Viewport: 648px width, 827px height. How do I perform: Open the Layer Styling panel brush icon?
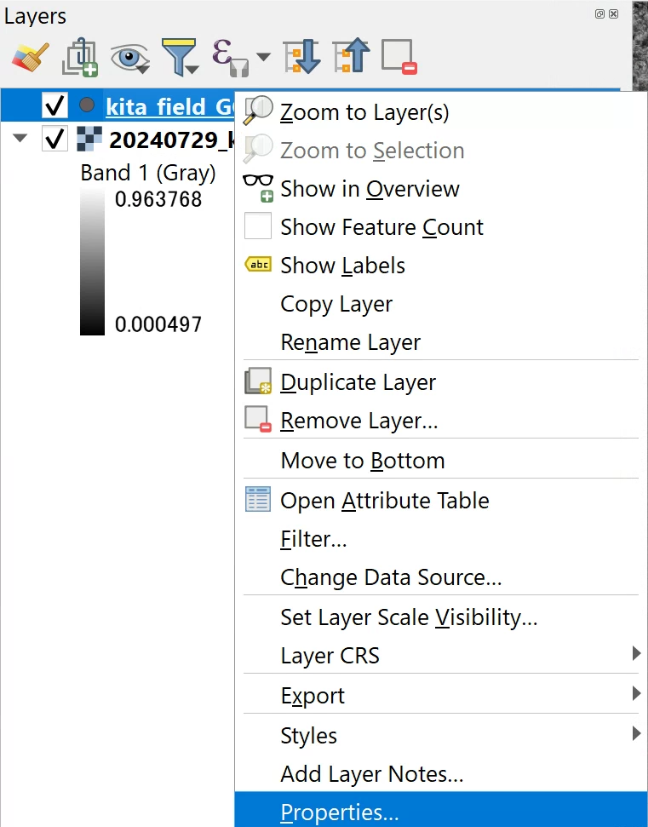[31, 56]
